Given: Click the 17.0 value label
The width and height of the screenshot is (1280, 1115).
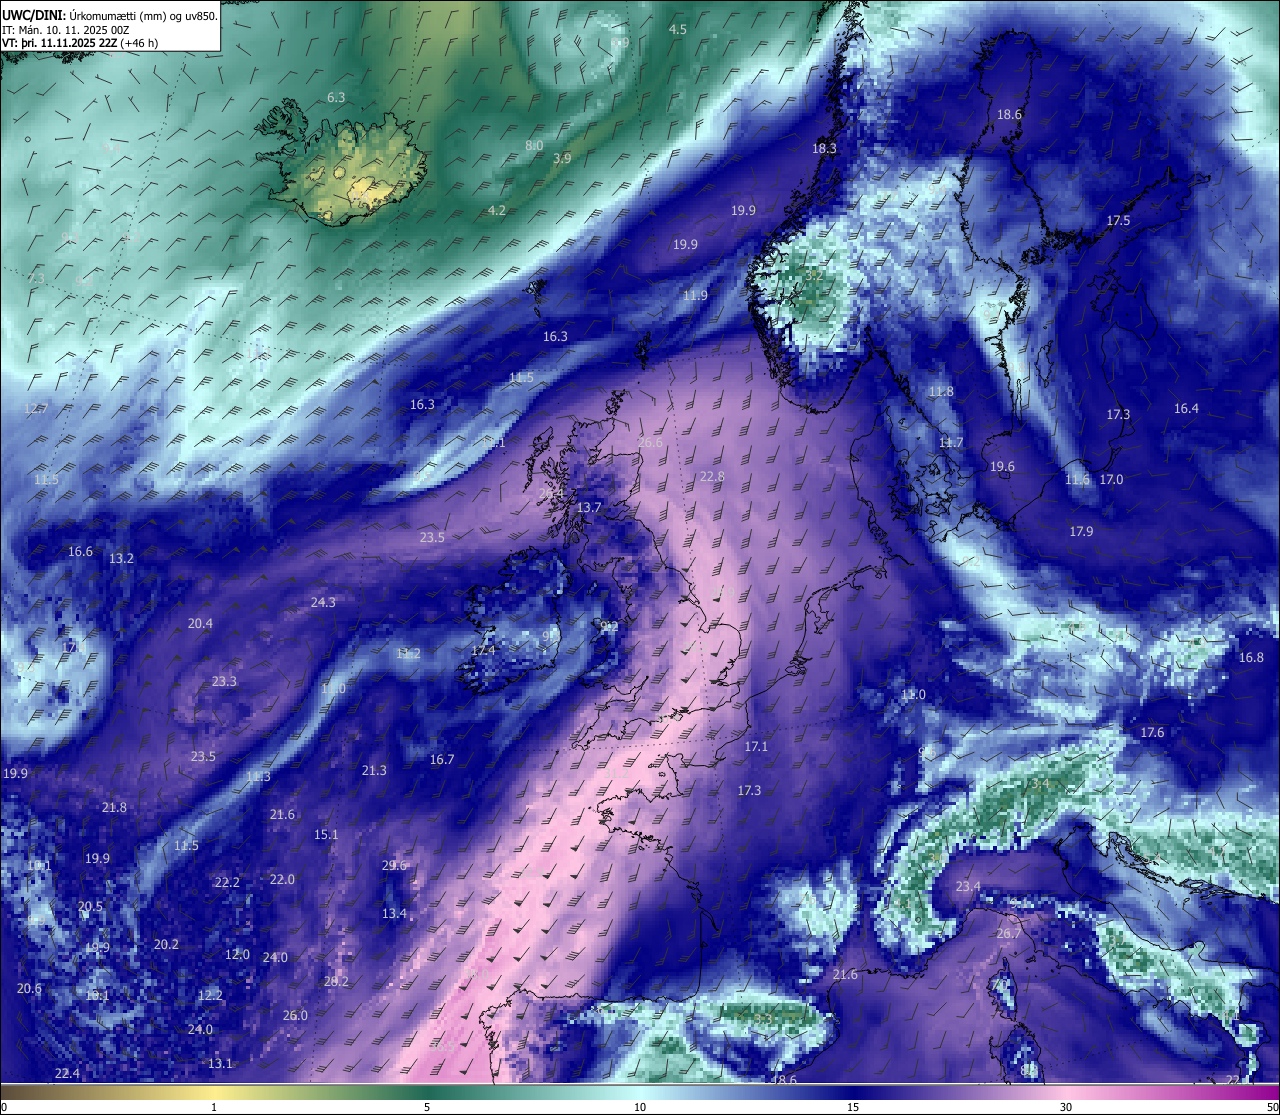Looking at the screenshot, I should click(x=1111, y=479).
